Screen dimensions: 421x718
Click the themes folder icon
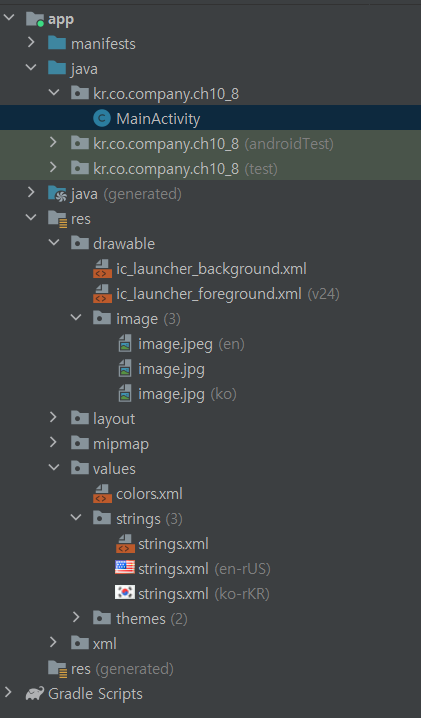(102, 618)
